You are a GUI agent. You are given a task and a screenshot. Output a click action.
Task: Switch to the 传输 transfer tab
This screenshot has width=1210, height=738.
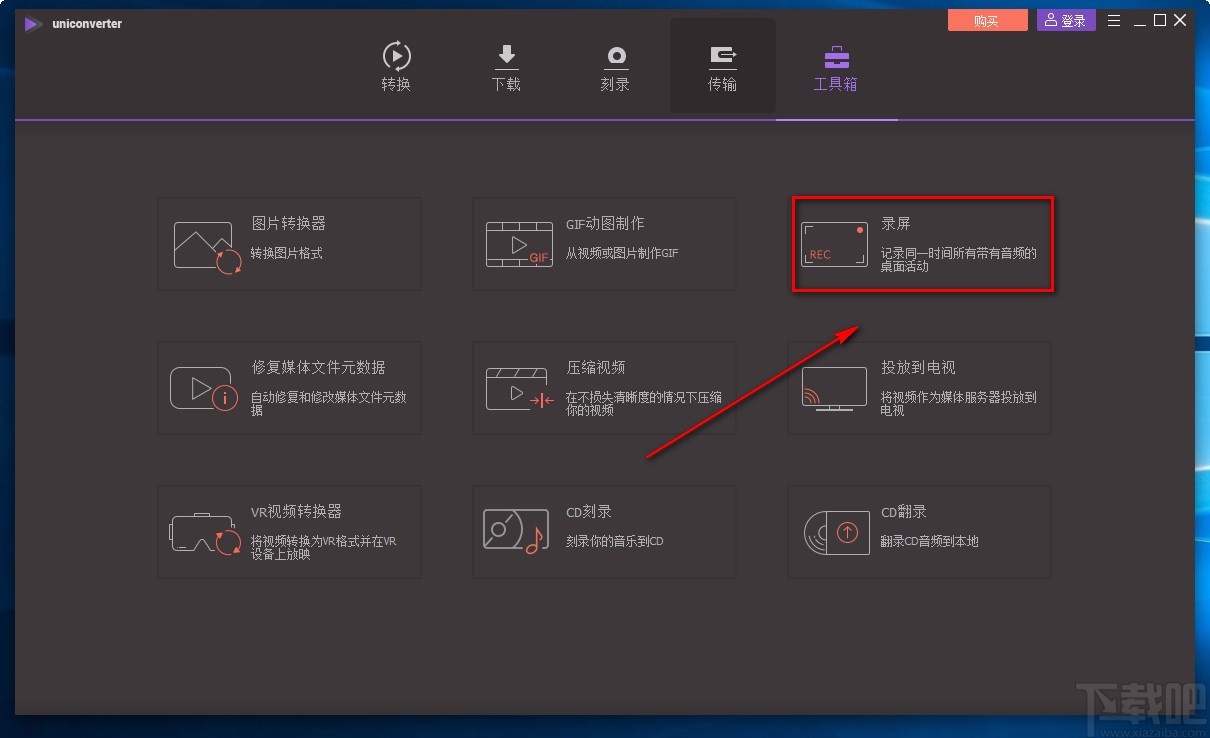pos(722,66)
